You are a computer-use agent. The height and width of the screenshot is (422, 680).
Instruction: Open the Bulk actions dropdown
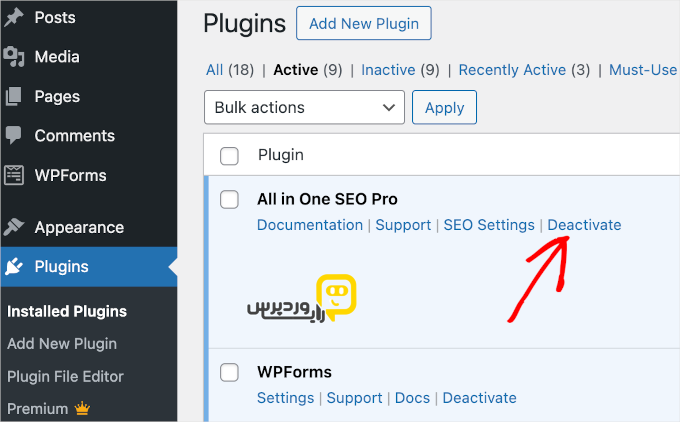[x=304, y=108]
